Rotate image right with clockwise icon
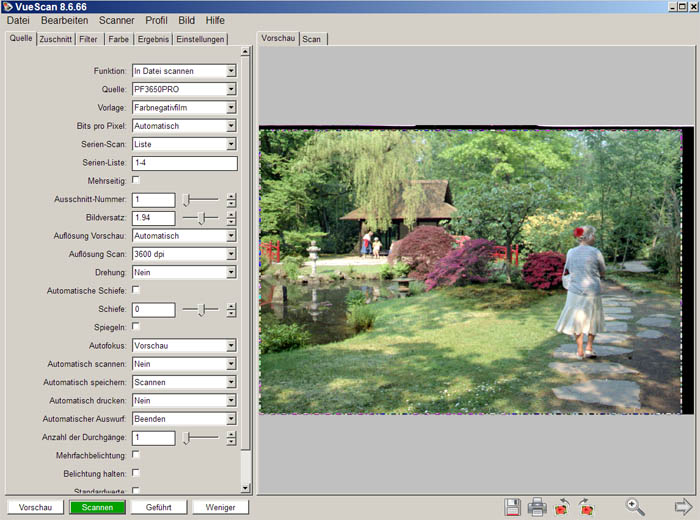The width and height of the screenshot is (700, 520). (586, 507)
